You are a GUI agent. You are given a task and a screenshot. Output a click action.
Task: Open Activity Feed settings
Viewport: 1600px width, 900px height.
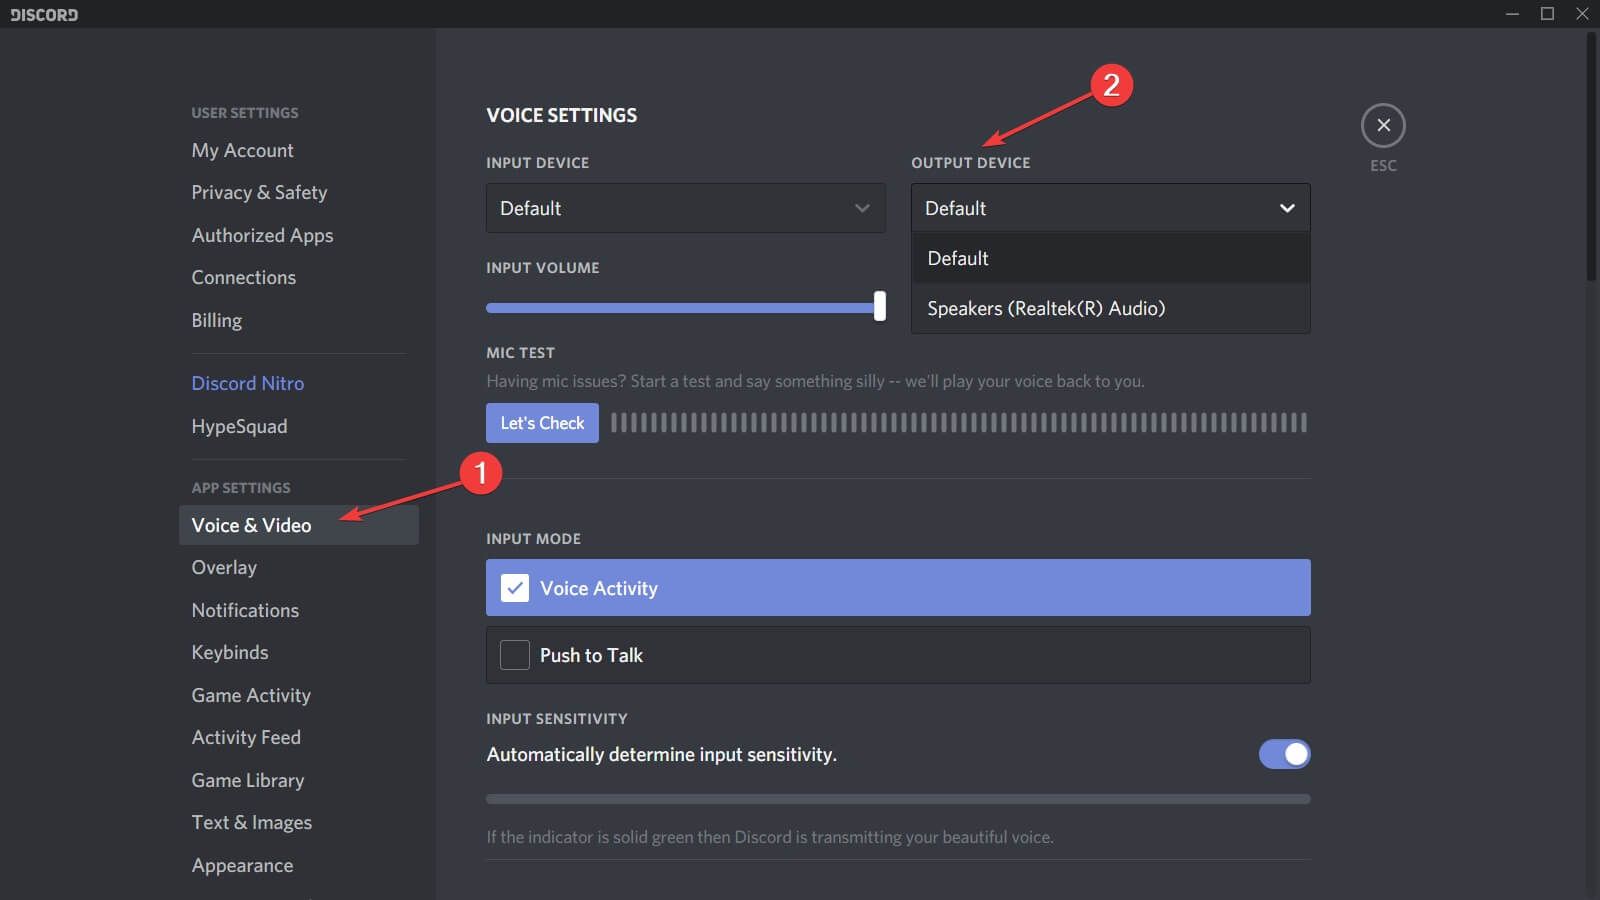[x=246, y=737]
